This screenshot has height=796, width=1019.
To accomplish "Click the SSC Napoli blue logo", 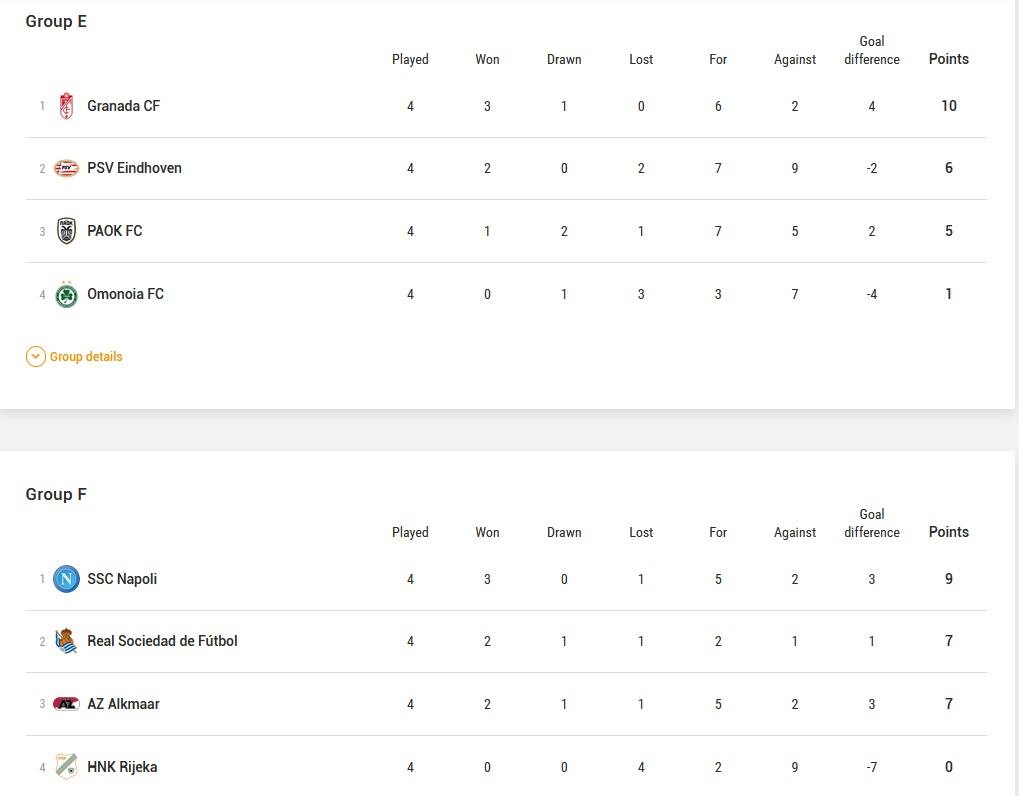I will point(66,579).
